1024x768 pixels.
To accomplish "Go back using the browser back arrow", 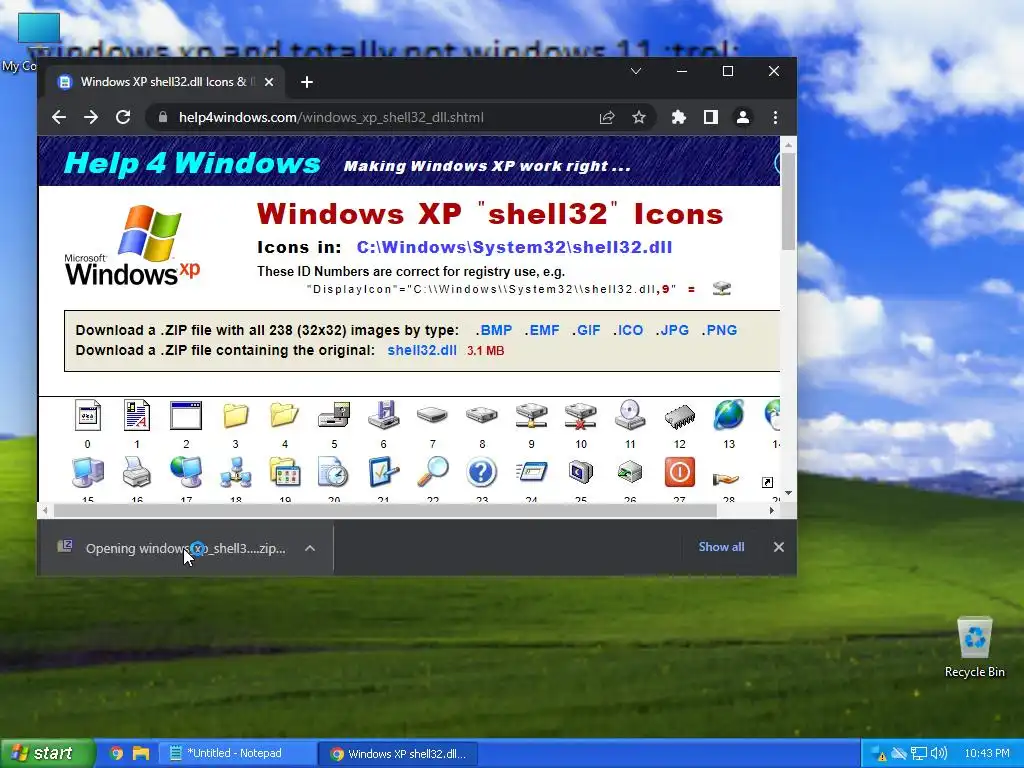I will [x=59, y=118].
